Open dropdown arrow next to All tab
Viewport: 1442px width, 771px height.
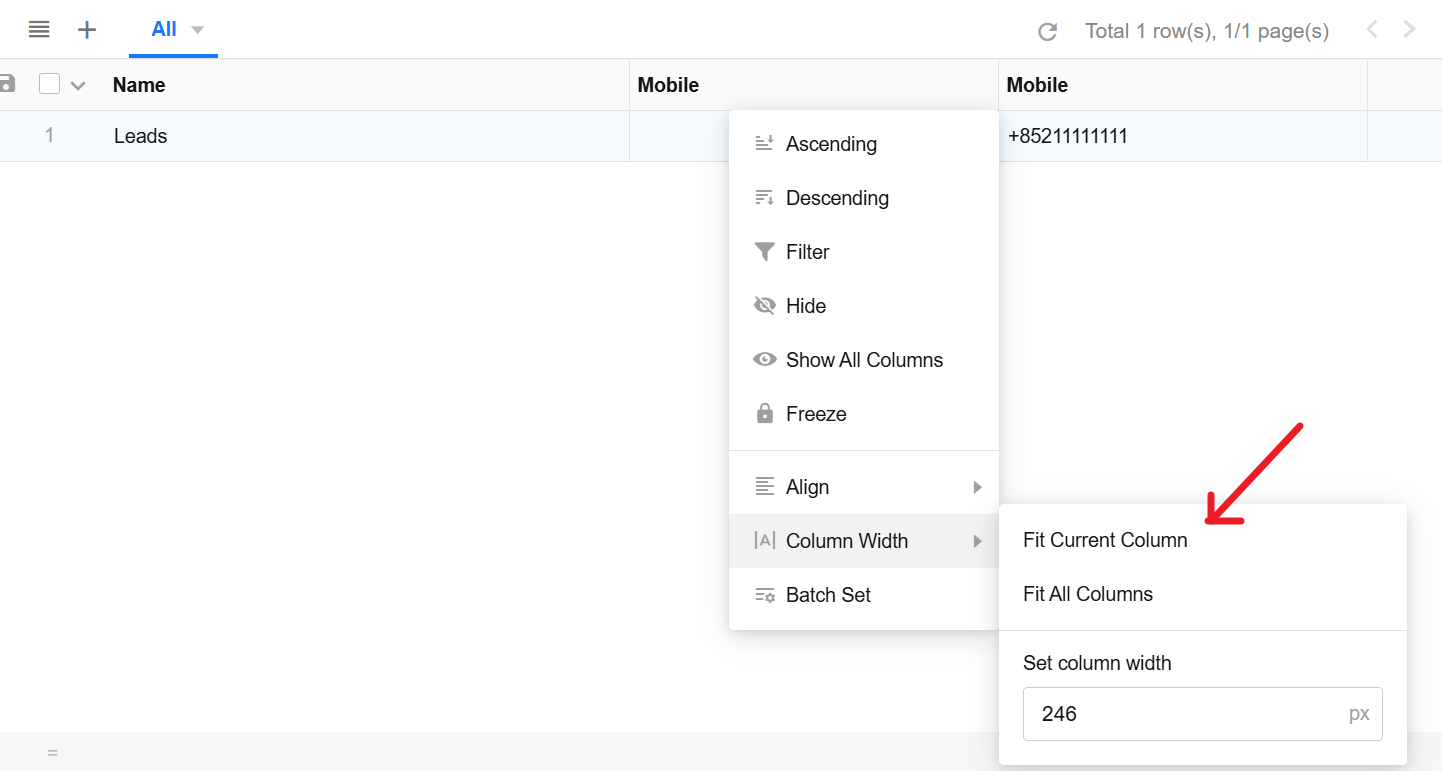click(197, 30)
